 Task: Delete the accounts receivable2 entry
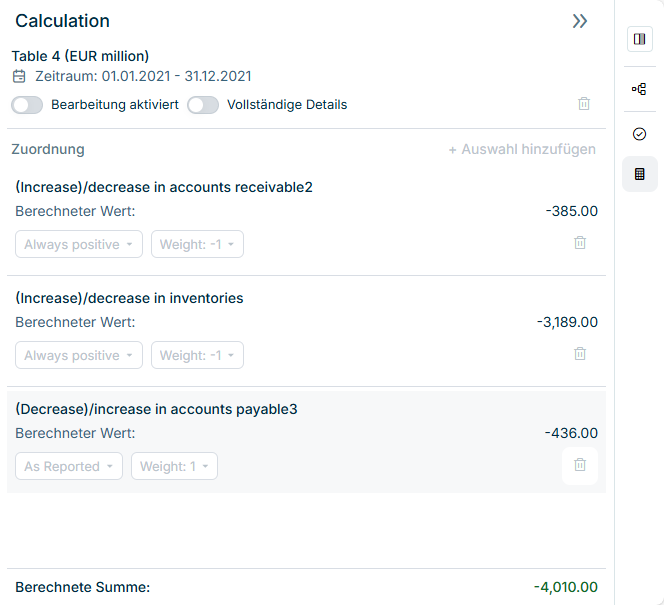pyautogui.click(x=580, y=243)
